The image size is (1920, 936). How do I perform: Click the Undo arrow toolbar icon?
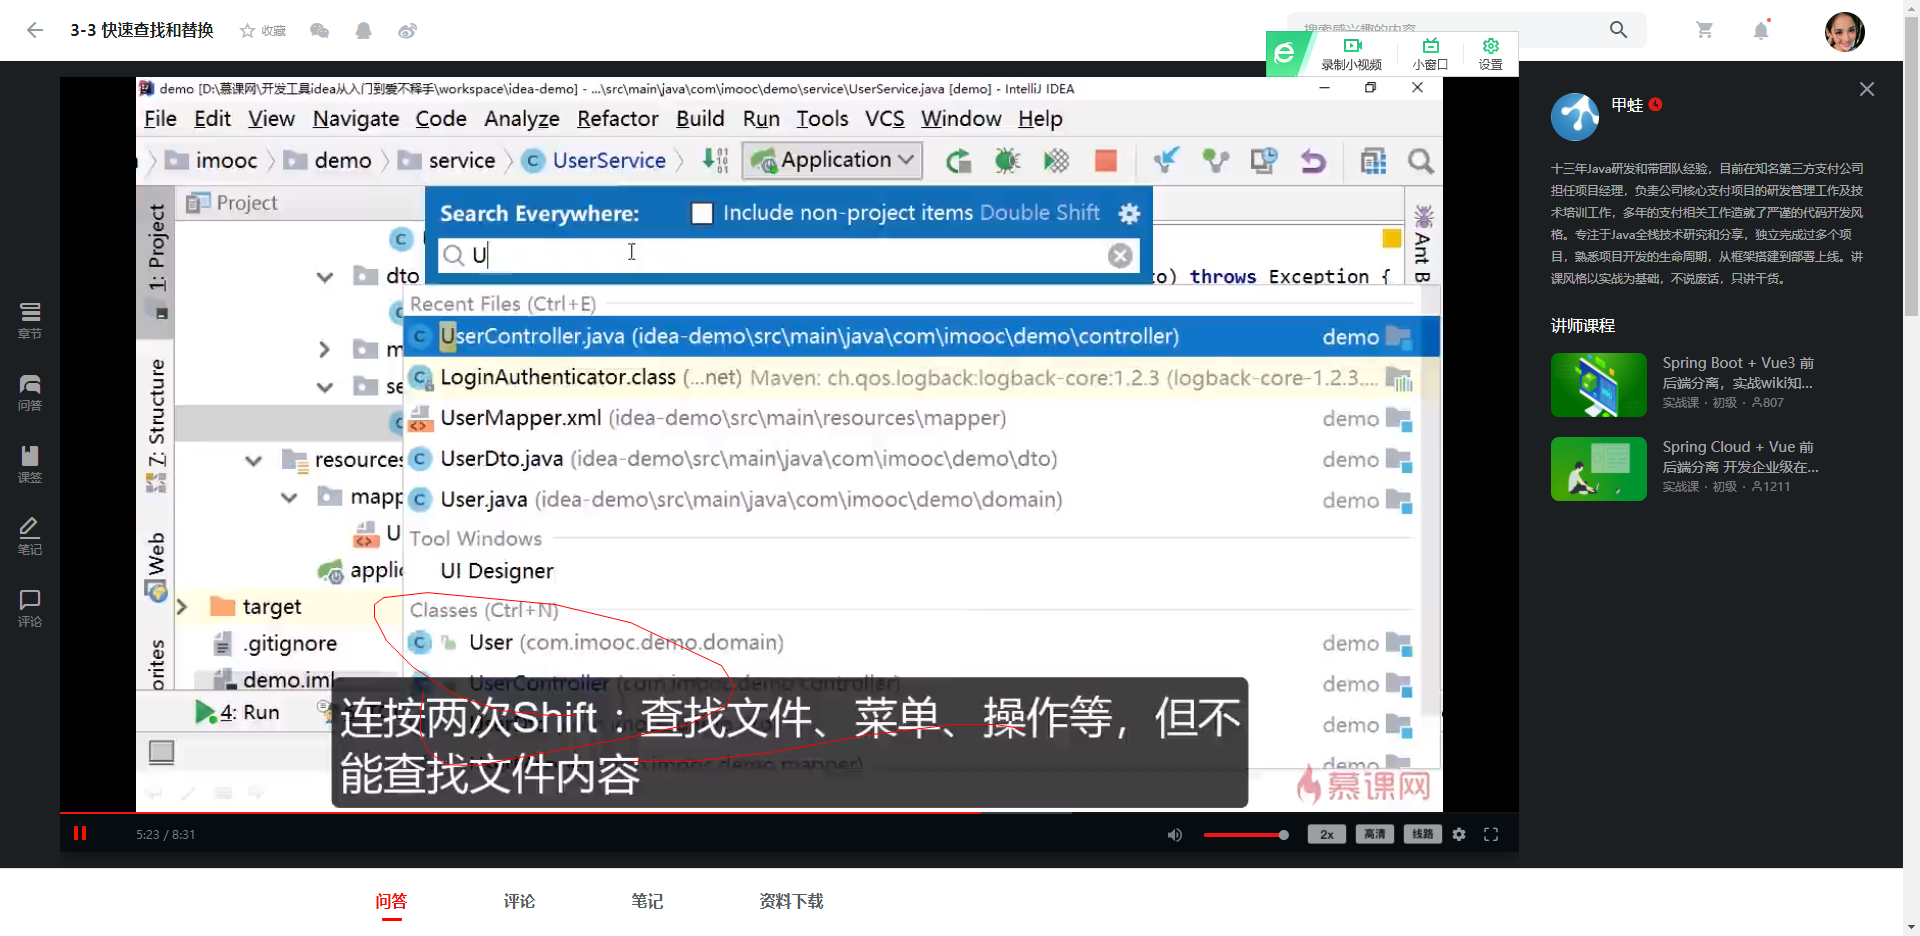click(1313, 160)
